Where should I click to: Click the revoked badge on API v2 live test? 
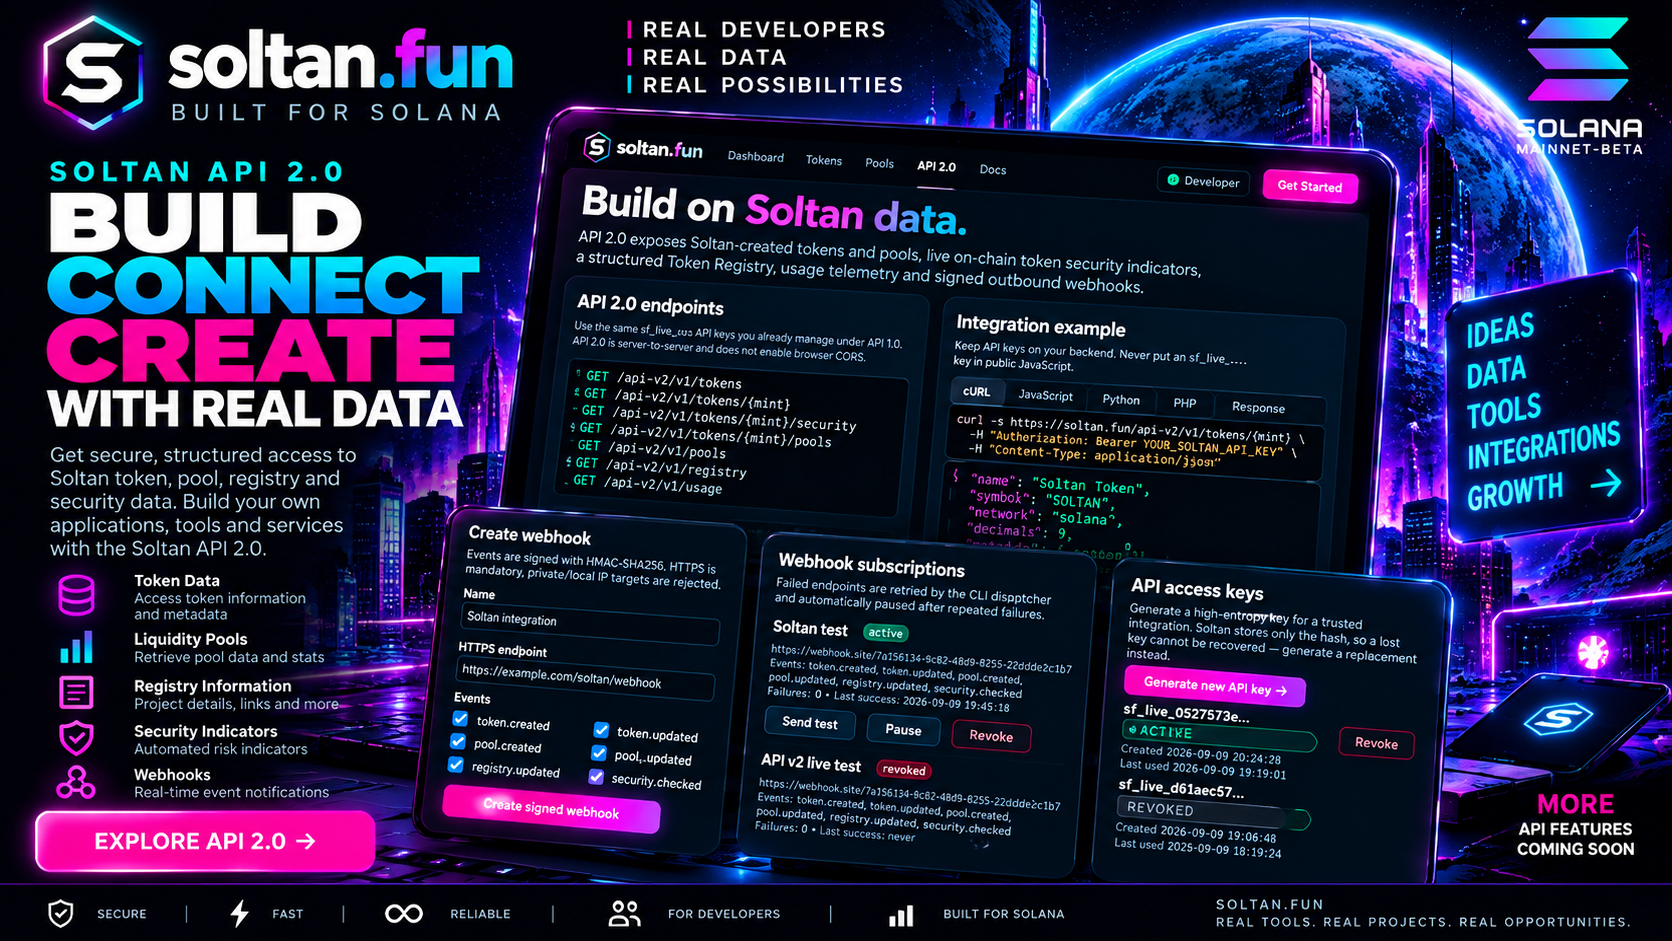904,770
